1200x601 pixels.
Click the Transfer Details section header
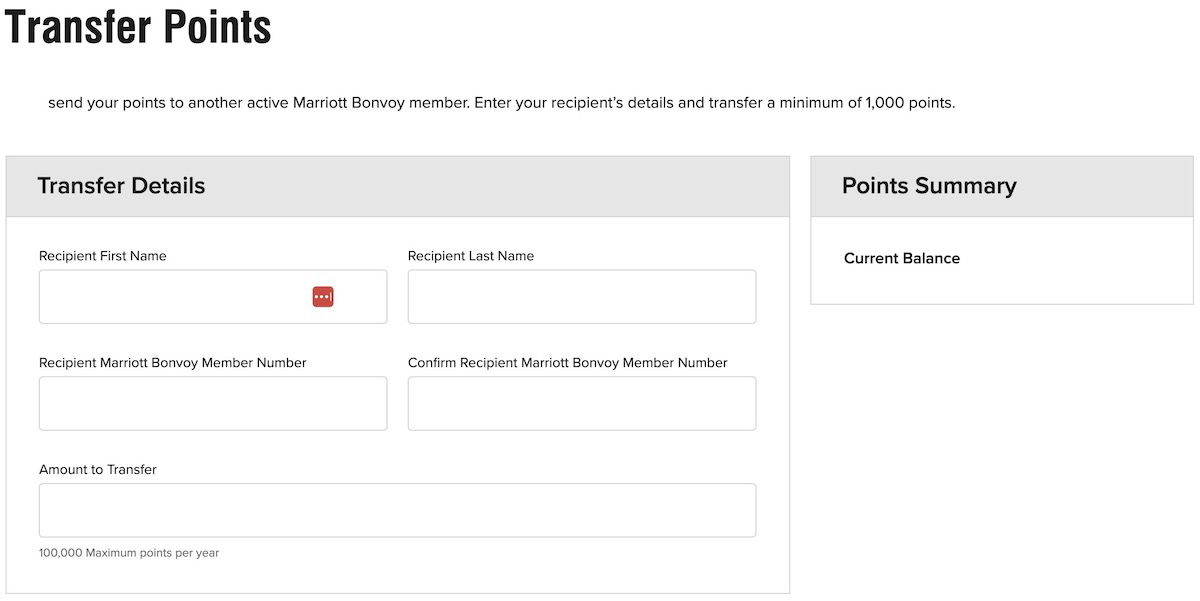pos(121,186)
